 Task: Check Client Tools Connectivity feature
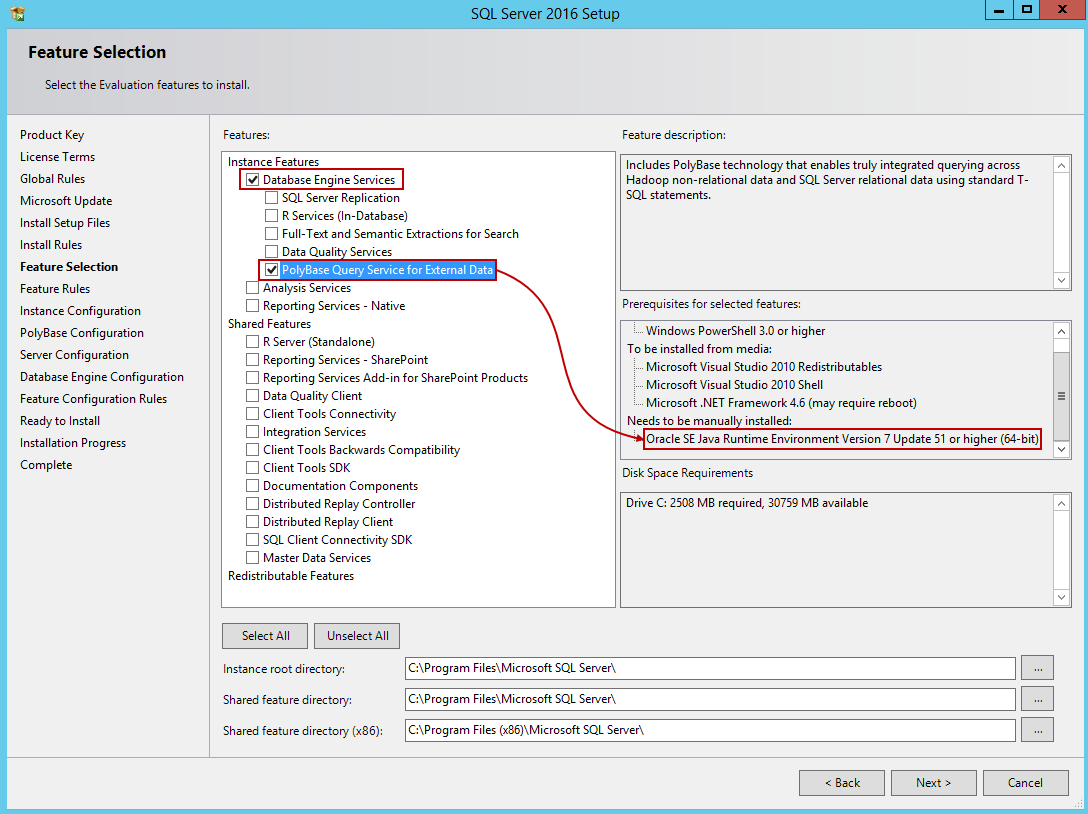pos(253,414)
